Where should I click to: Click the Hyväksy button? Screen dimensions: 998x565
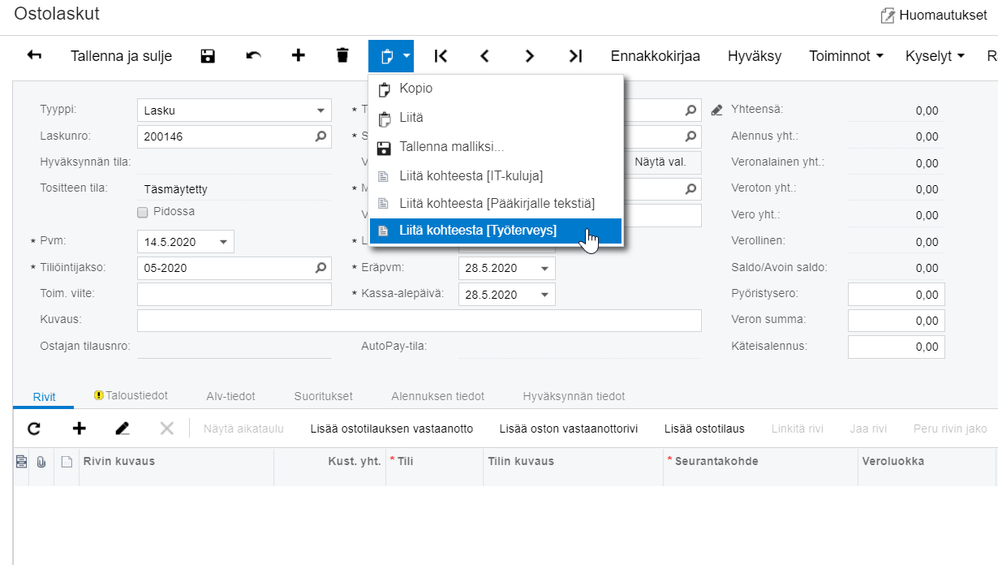(x=754, y=56)
